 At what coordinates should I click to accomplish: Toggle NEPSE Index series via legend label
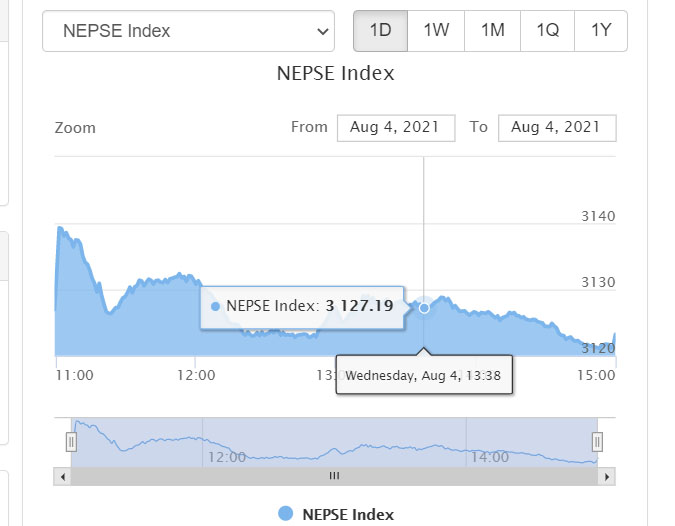point(348,514)
